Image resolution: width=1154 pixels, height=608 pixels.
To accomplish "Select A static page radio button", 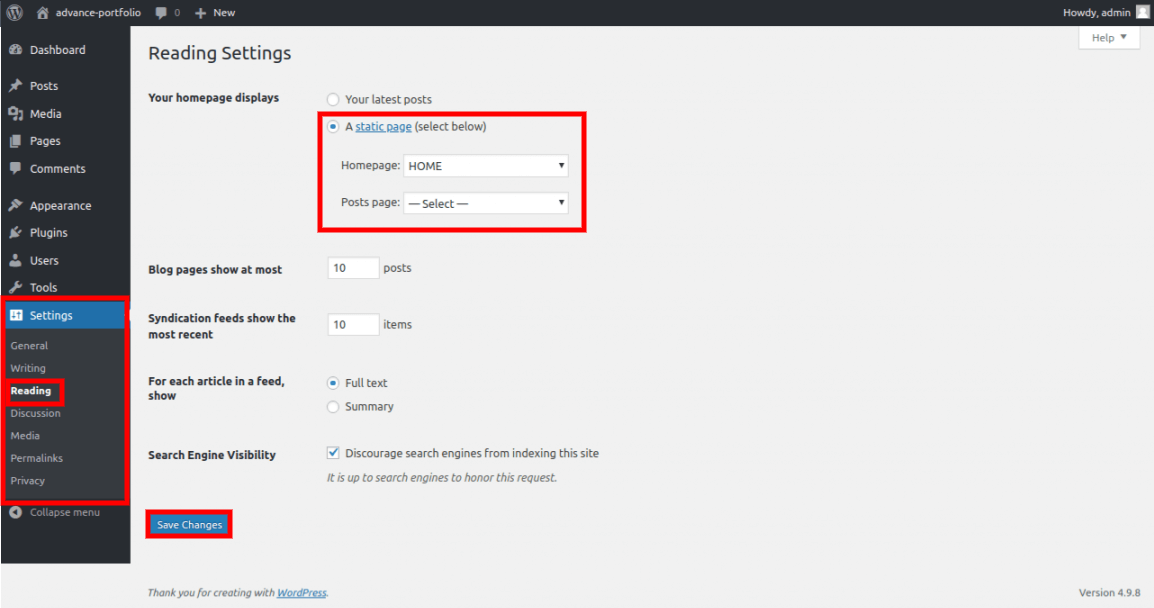I will pos(333,127).
